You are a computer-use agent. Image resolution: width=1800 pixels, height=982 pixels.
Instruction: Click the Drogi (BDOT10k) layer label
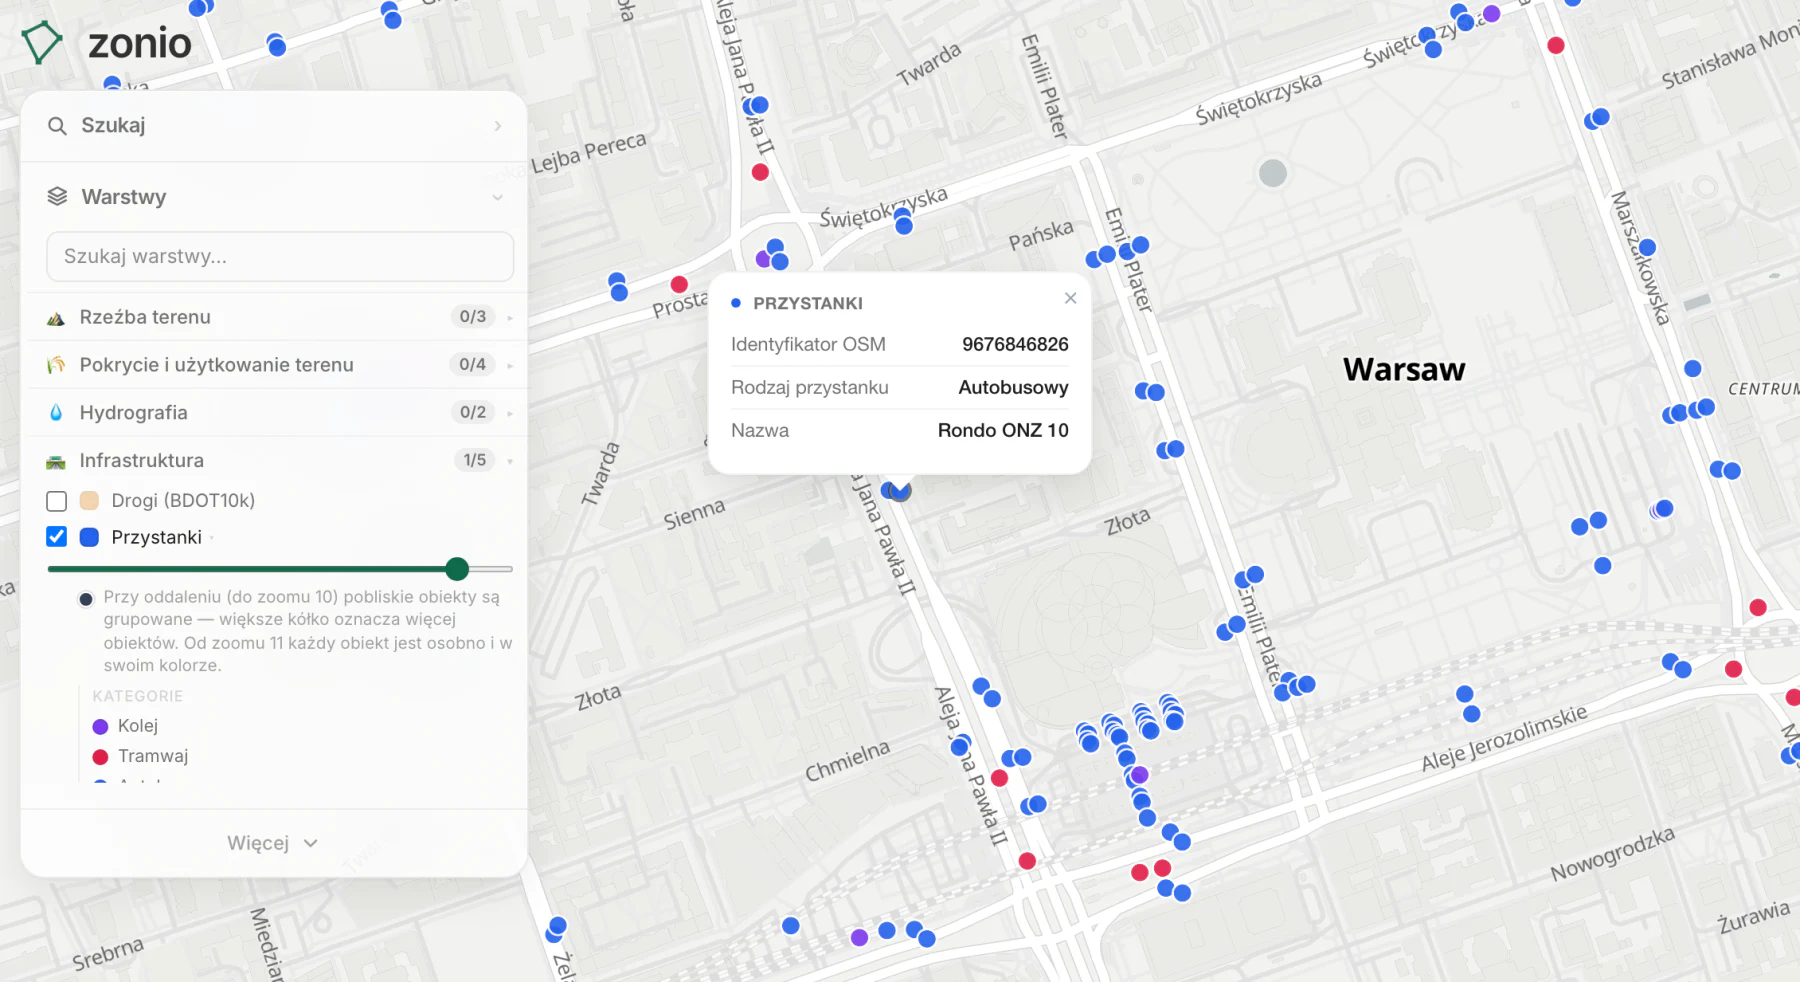[x=183, y=501]
